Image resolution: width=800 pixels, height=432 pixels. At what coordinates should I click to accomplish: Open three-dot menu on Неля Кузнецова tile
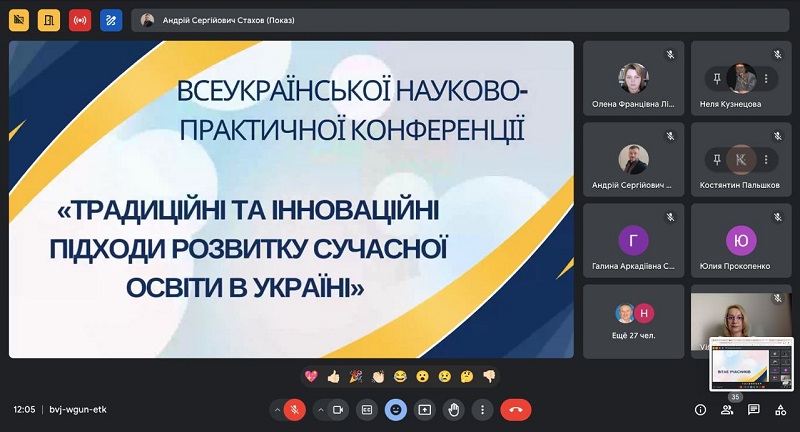tap(766, 77)
